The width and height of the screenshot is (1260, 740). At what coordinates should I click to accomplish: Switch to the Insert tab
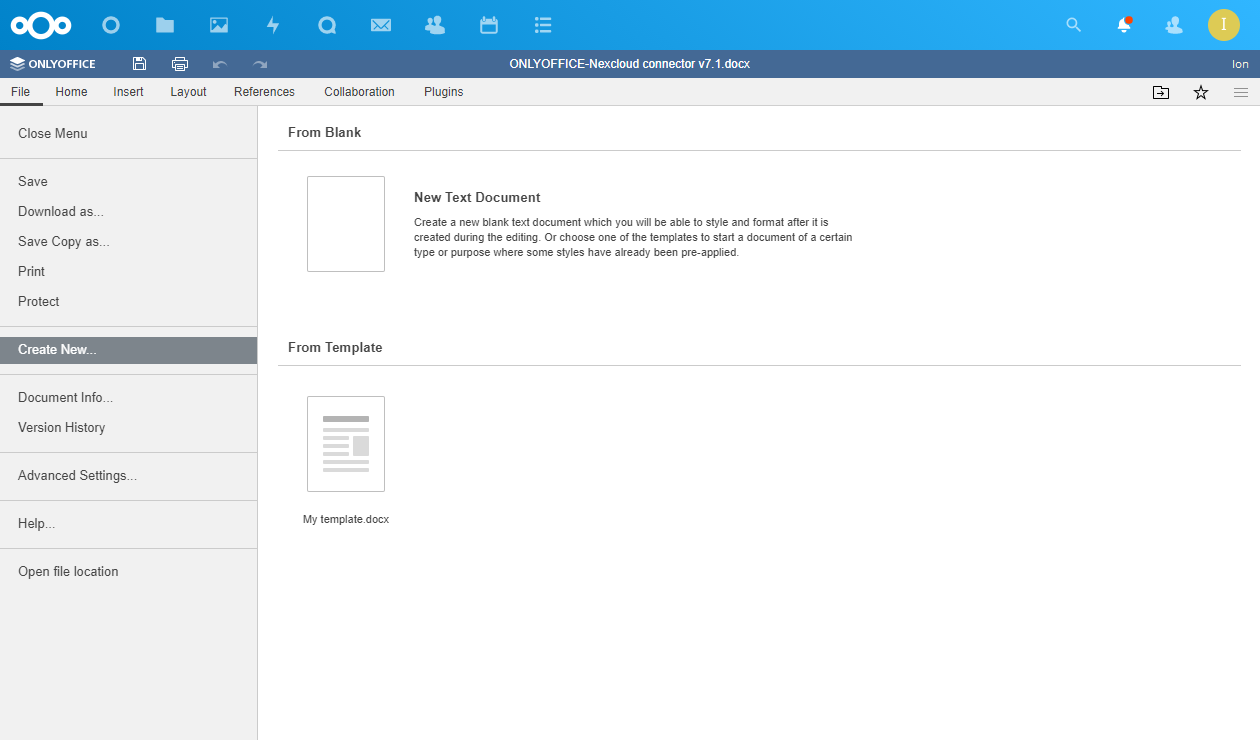point(128,92)
